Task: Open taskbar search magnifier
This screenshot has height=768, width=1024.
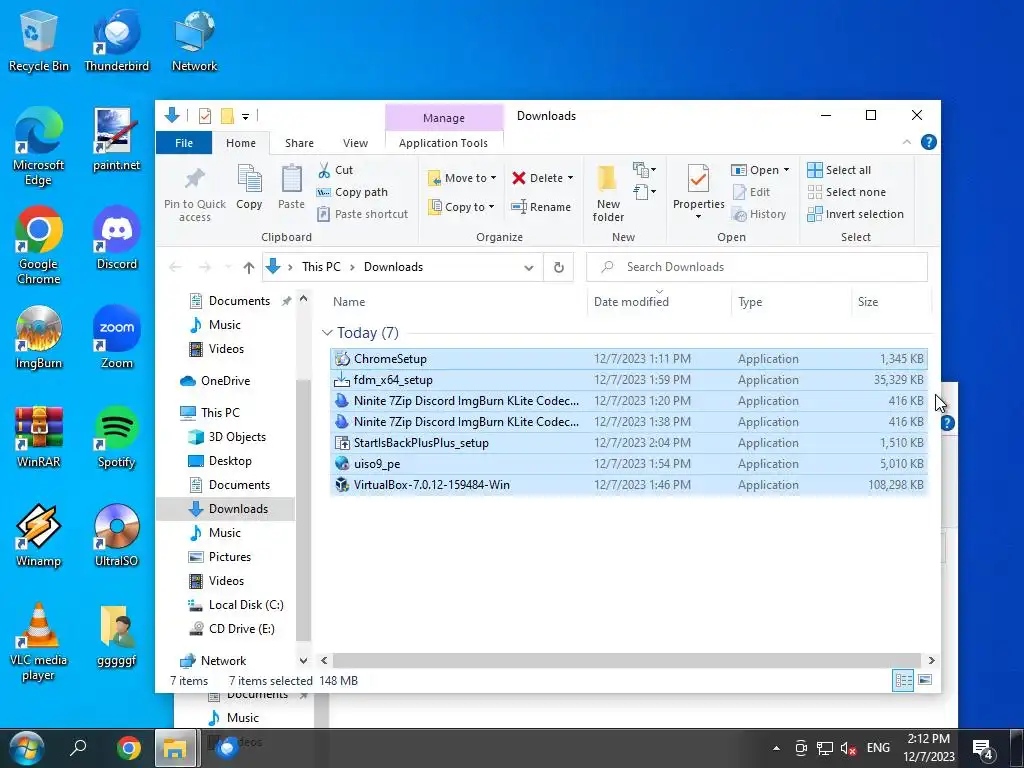Action: (78, 748)
